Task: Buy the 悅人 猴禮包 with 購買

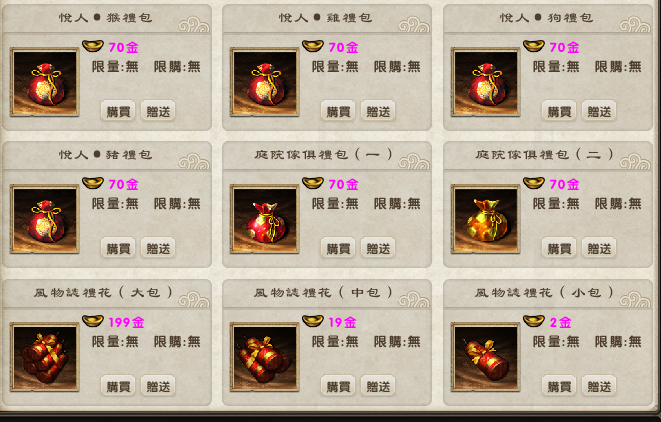Action: tap(118, 111)
